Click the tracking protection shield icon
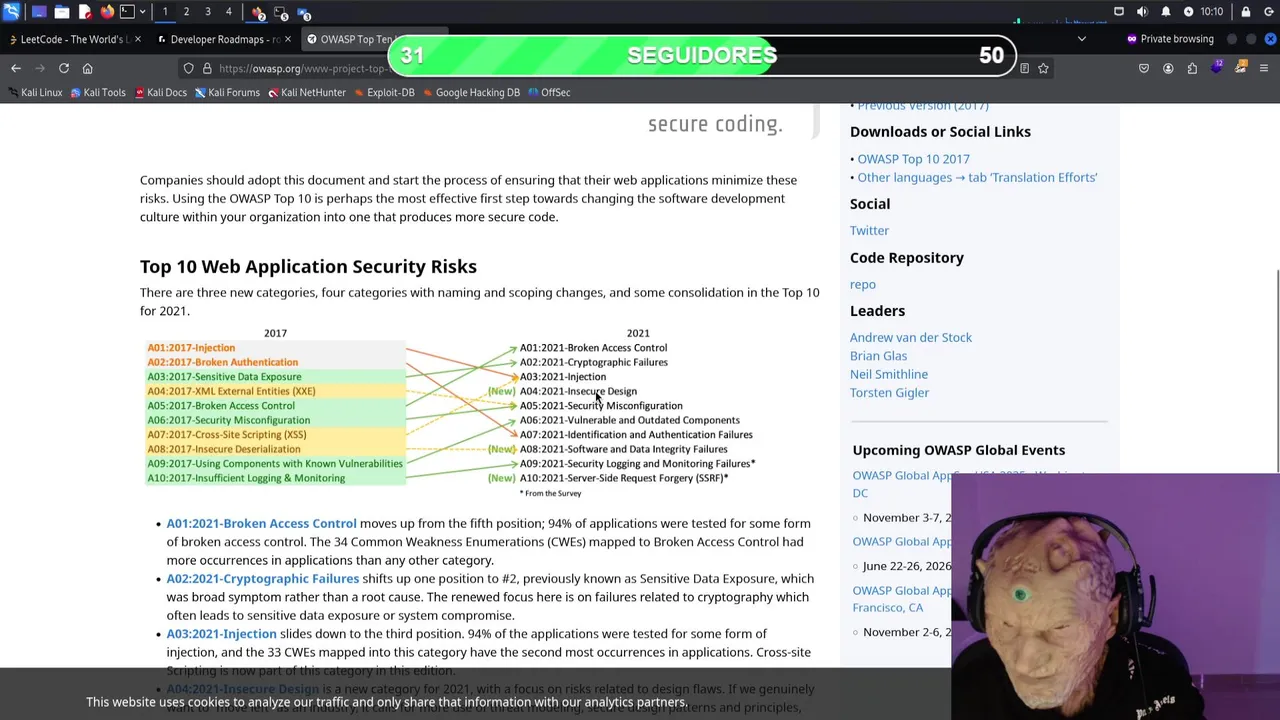The height and width of the screenshot is (720, 1280). 188,68
